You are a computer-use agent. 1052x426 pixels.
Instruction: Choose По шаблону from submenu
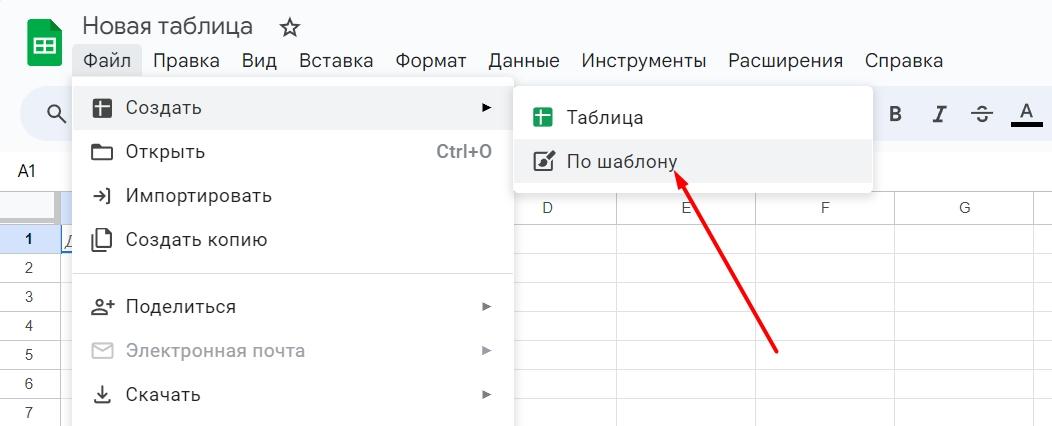621,161
